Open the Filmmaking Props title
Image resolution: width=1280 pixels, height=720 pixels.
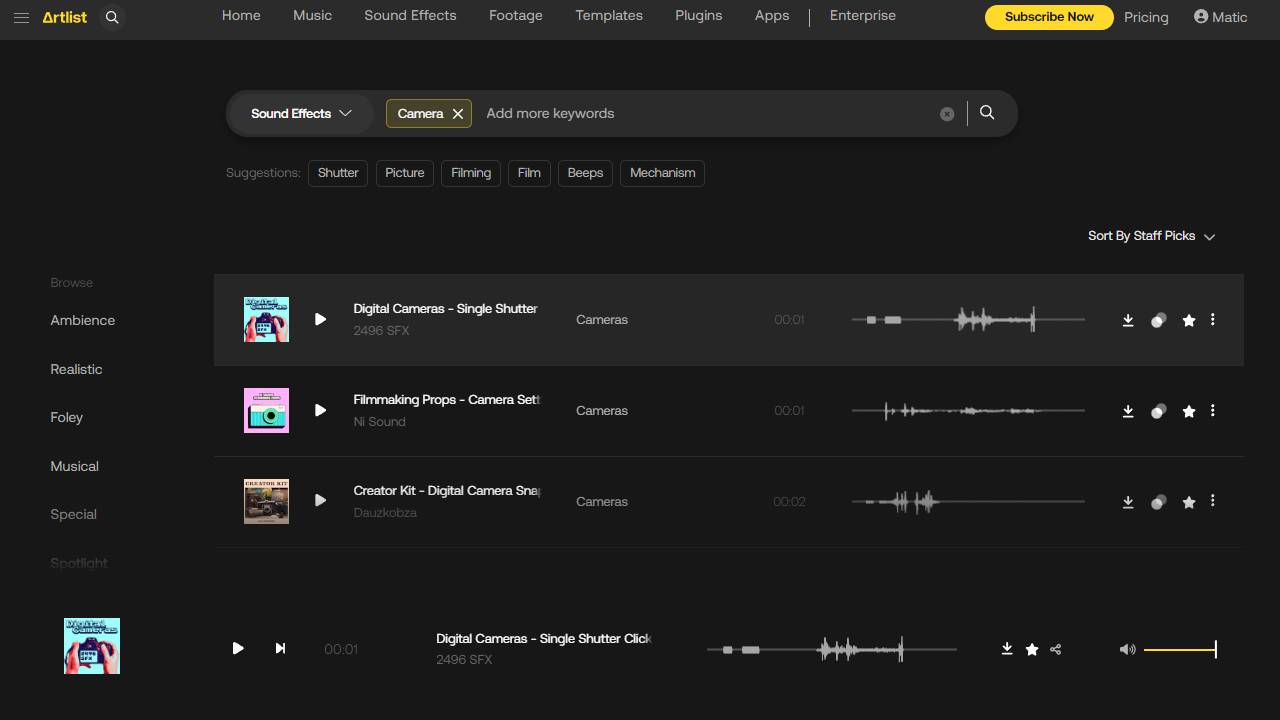(x=446, y=400)
